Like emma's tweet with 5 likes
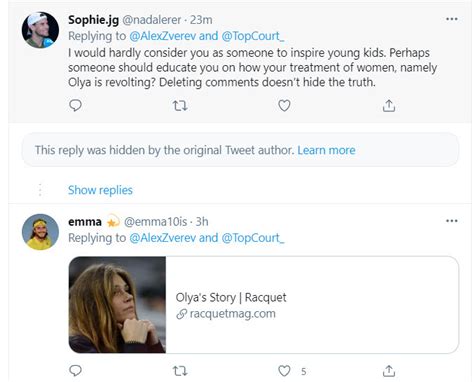Image resolution: width=474 pixels, height=382 pixels. 284,371
